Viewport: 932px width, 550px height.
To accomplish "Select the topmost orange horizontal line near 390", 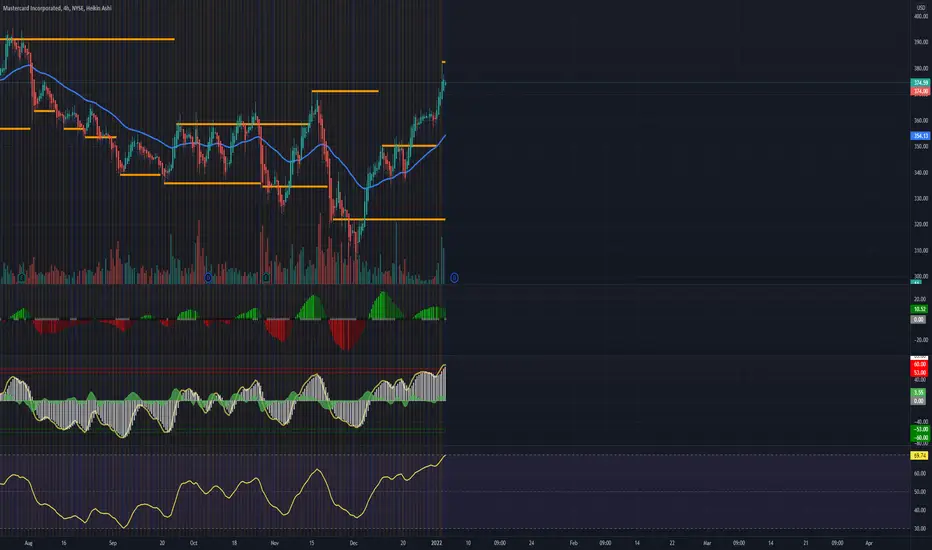I will 87,39.
